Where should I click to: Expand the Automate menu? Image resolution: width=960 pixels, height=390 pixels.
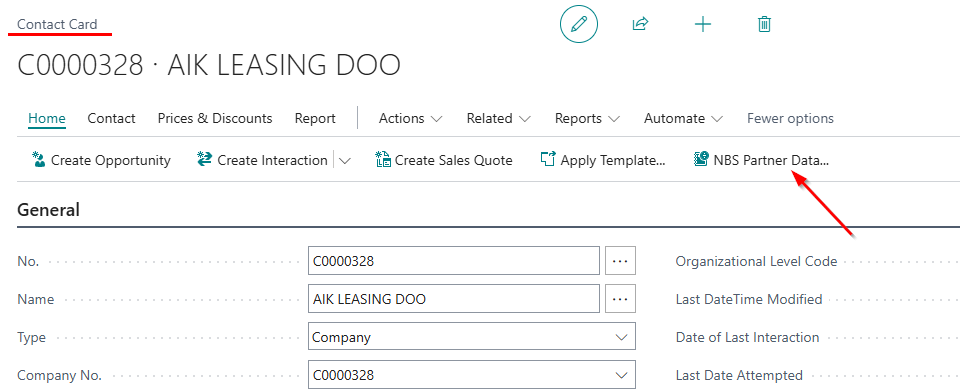[684, 118]
